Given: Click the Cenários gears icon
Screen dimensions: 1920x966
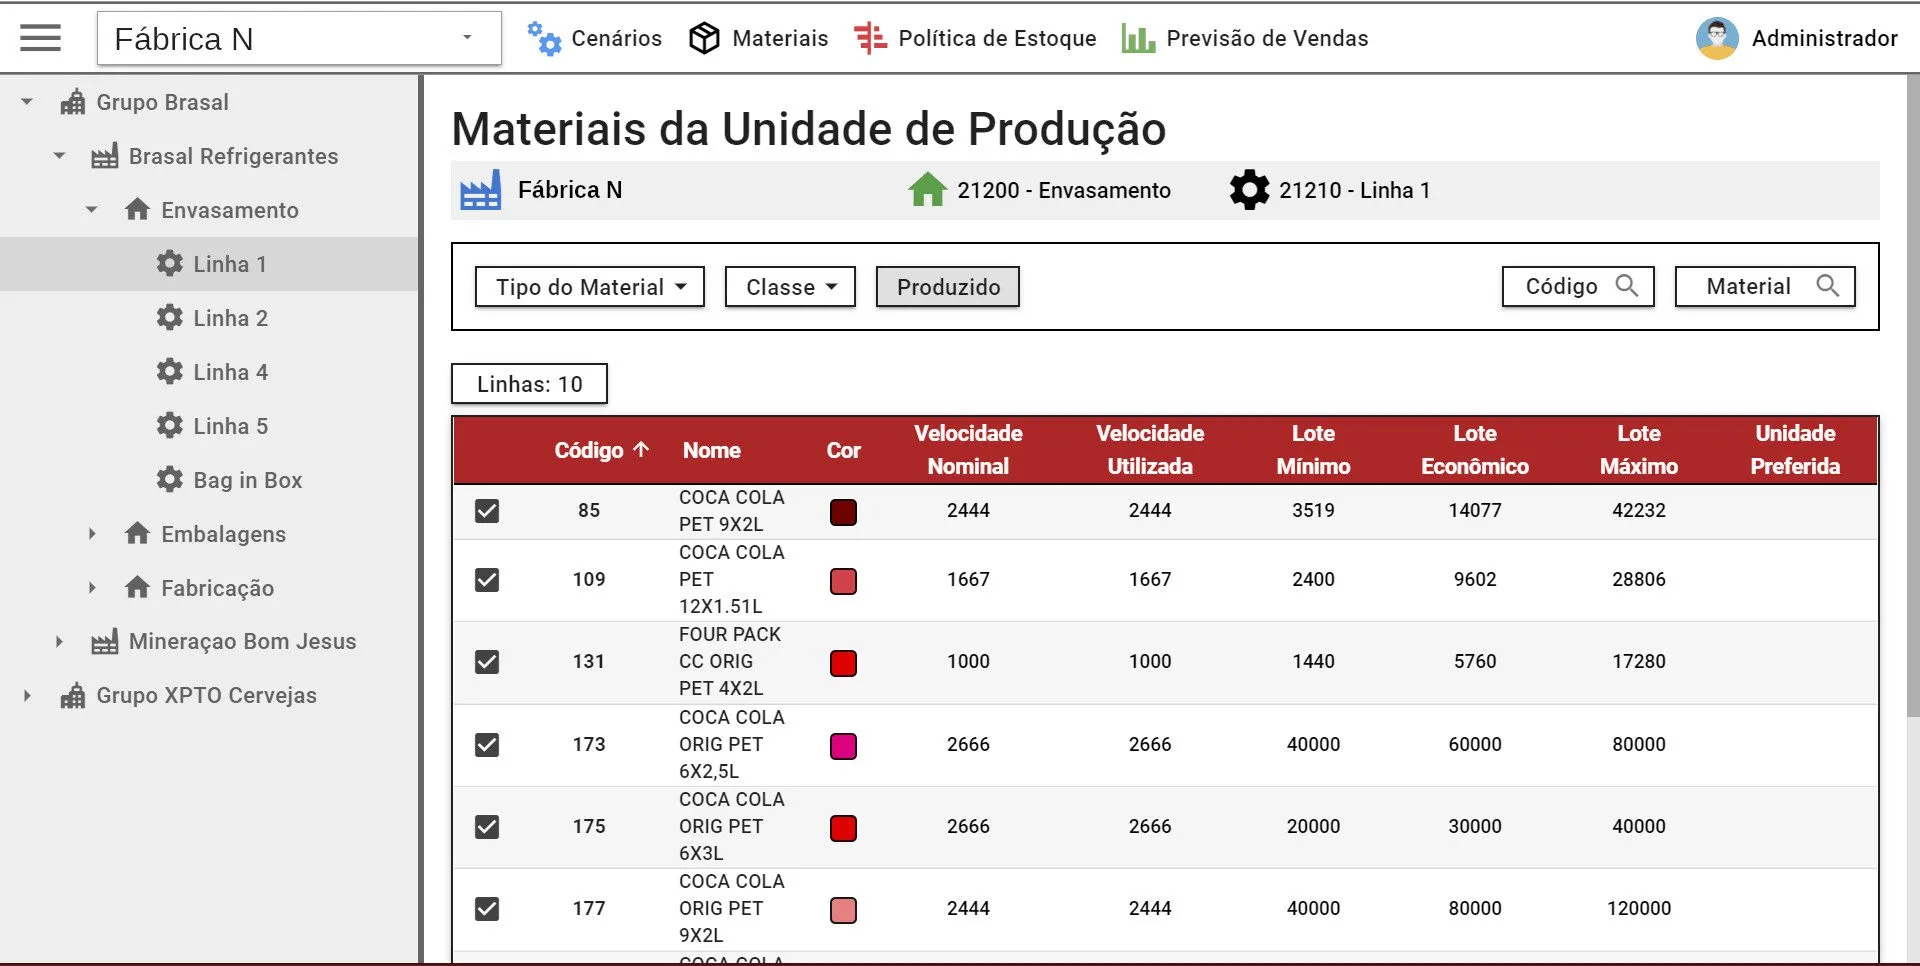Looking at the screenshot, I should point(544,38).
